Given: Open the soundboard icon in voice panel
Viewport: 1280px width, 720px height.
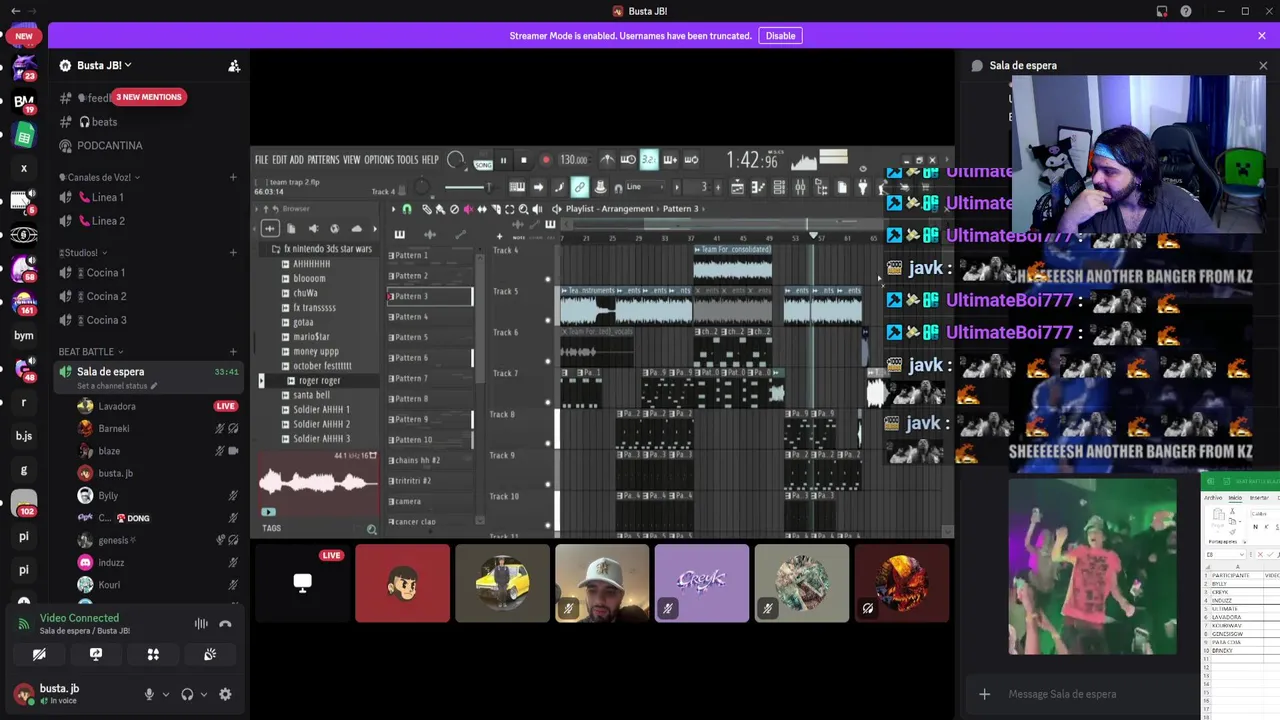Looking at the screenshot, I should pos(210,654).
